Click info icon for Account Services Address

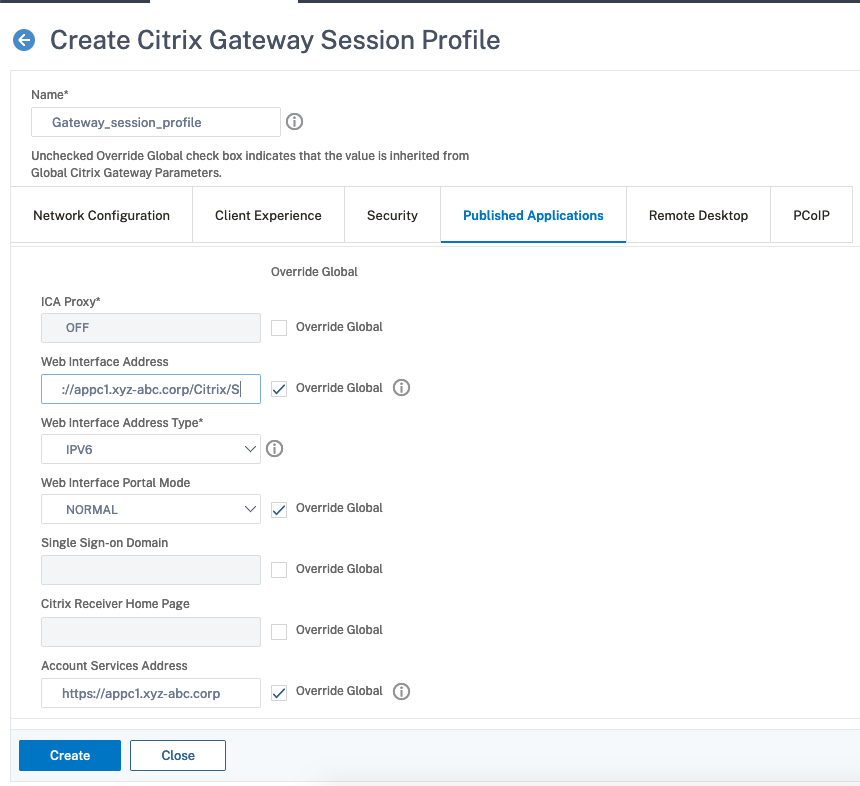pos(401,691)
